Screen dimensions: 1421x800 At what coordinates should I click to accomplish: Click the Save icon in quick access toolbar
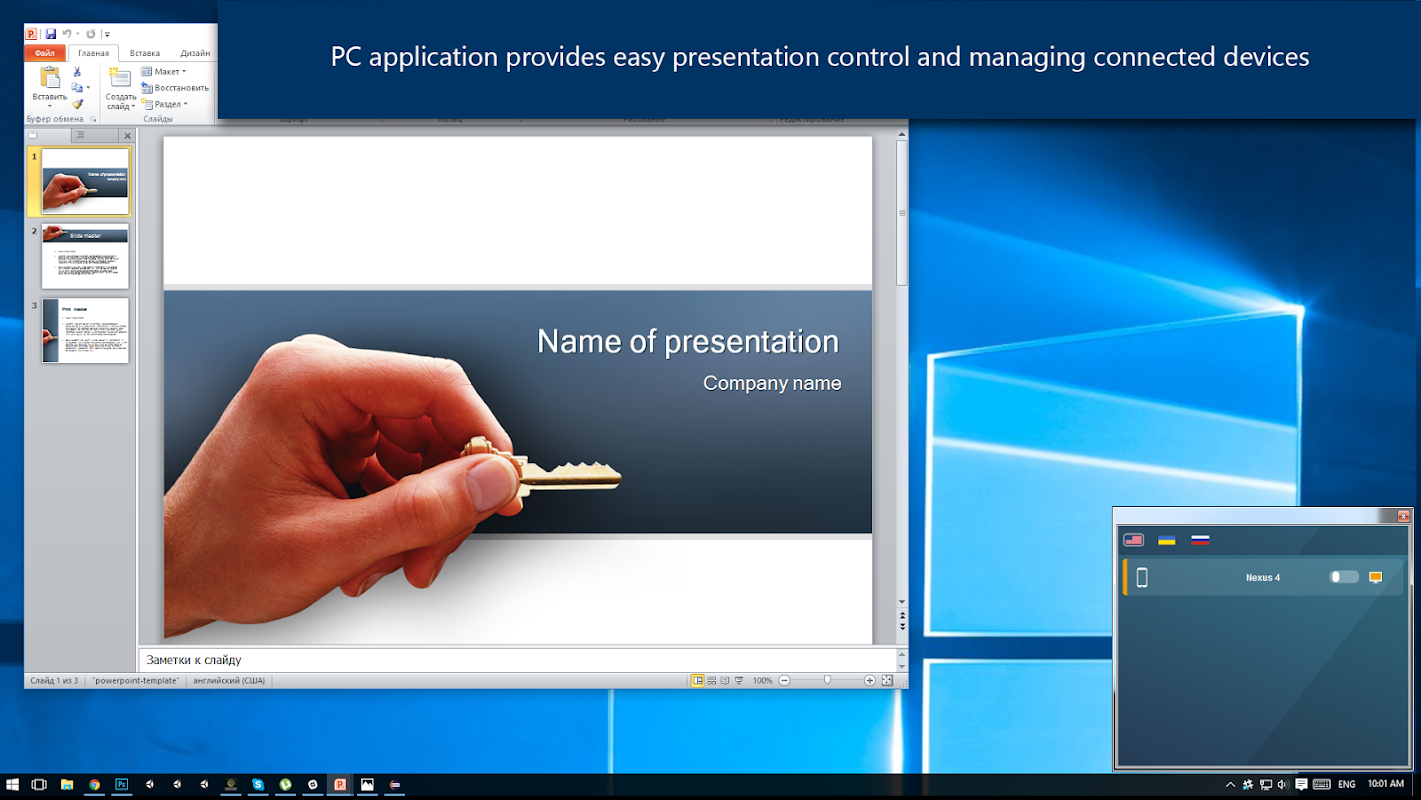click(50, 34)
